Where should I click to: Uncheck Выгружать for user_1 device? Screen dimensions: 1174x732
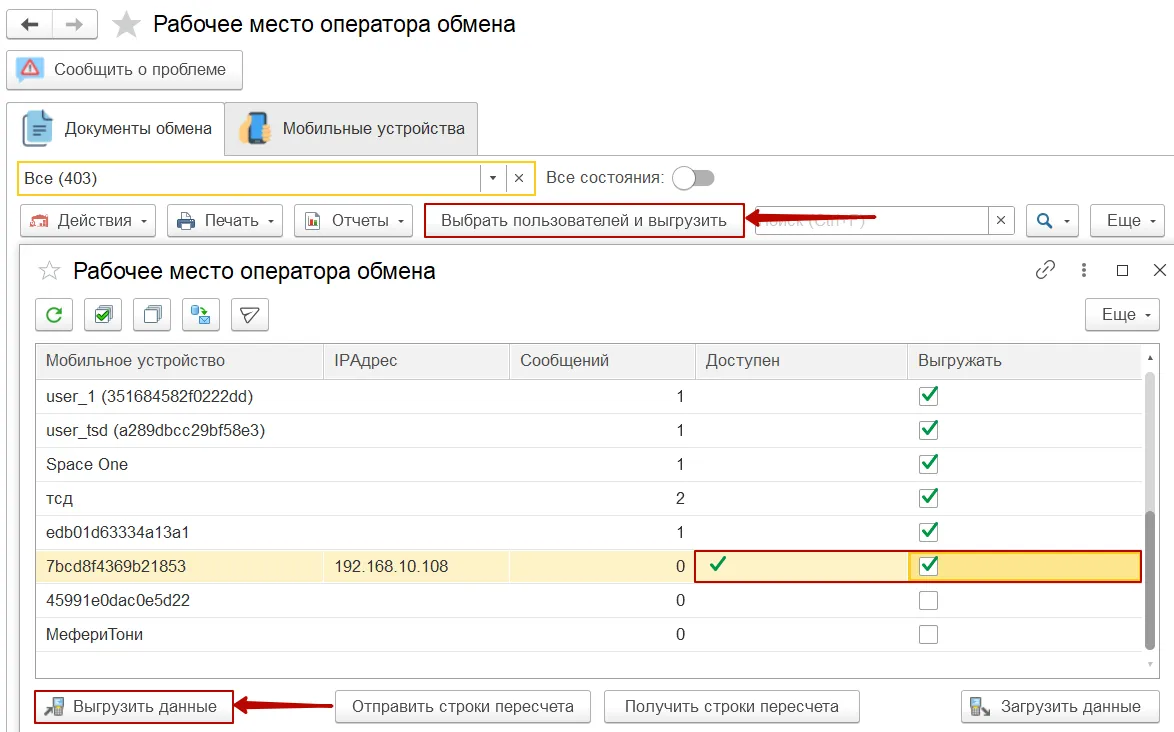[928, 396]
